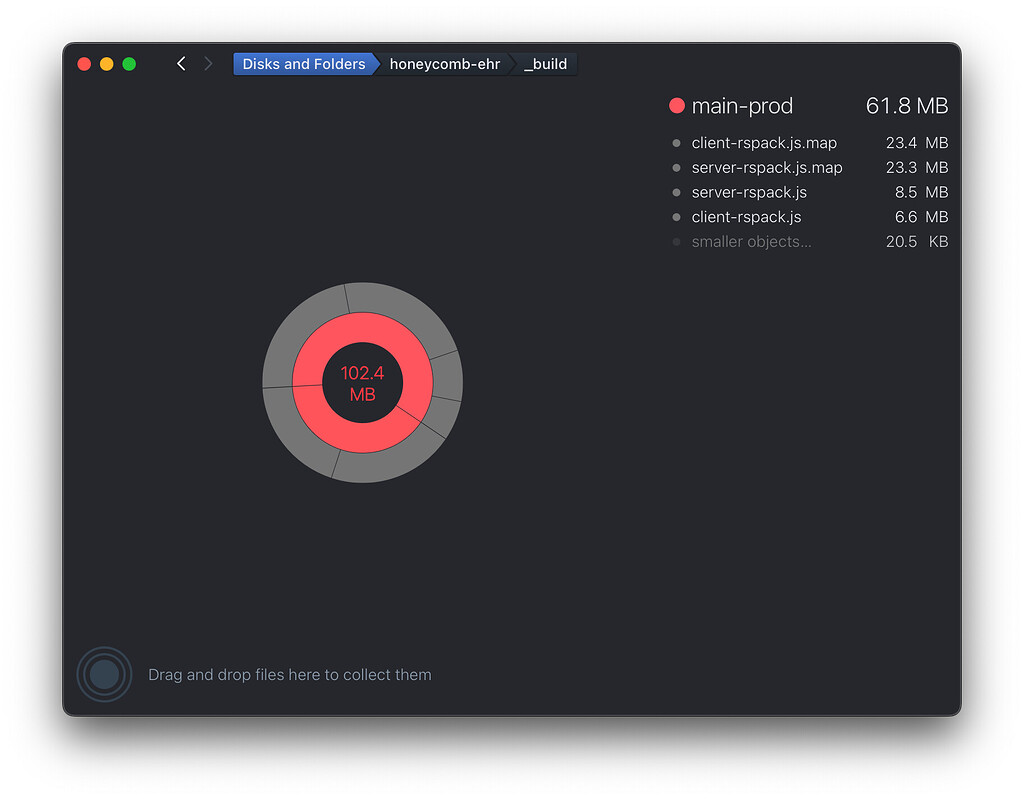Screen dimensions: 1024x799
Task: Click the 61.8 MB size value
Action: [x=907, y=105]
